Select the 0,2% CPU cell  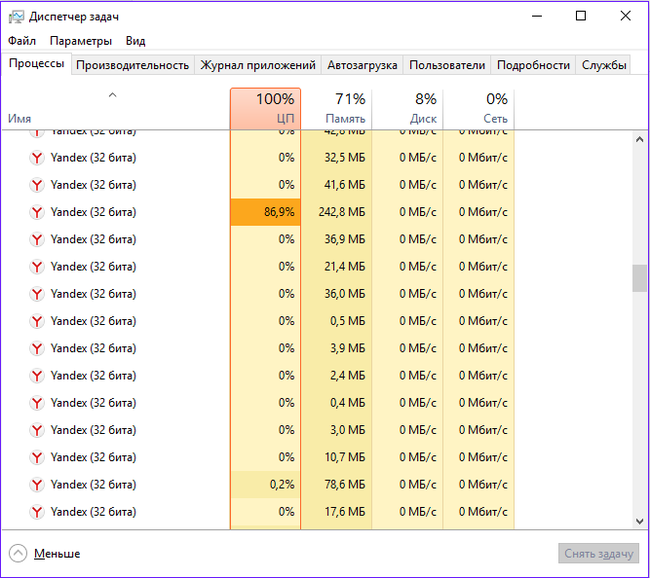[x=265, y=485]
